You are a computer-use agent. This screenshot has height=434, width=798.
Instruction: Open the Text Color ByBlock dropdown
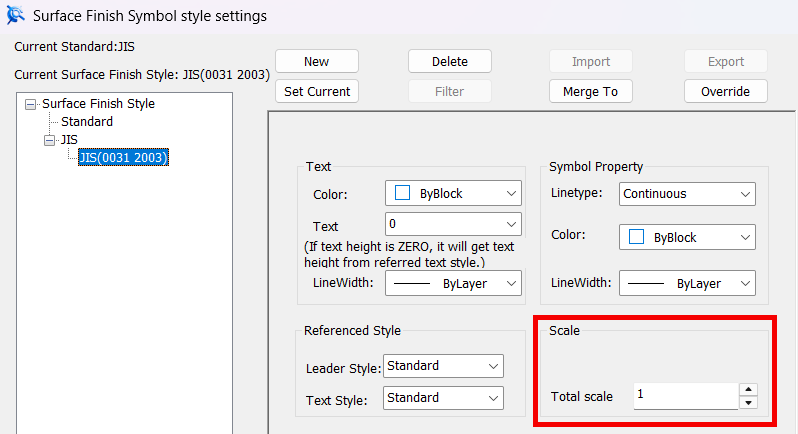coord(453,193)
